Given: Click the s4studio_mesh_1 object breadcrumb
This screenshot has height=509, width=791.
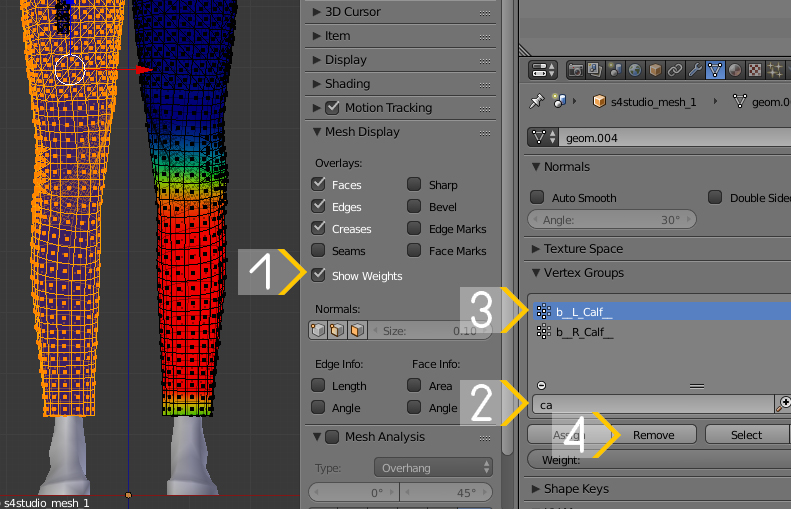Looking at the screenshot, I should tap(645, 102).
